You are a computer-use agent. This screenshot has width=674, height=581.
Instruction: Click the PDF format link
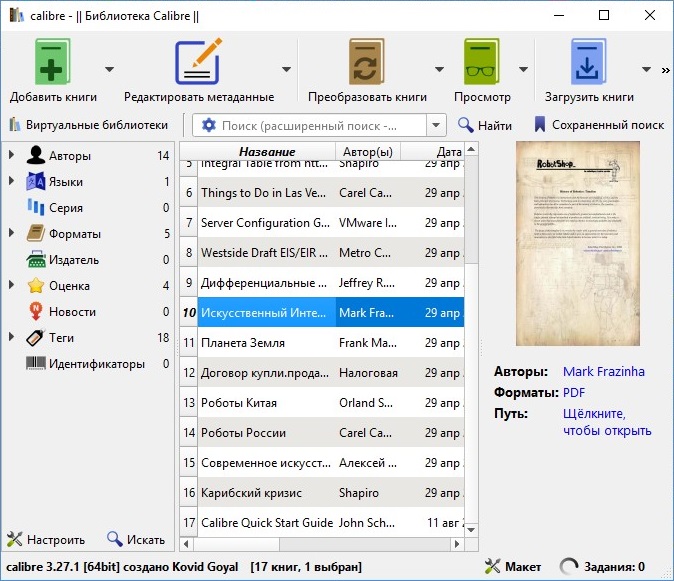click(574, 392)
